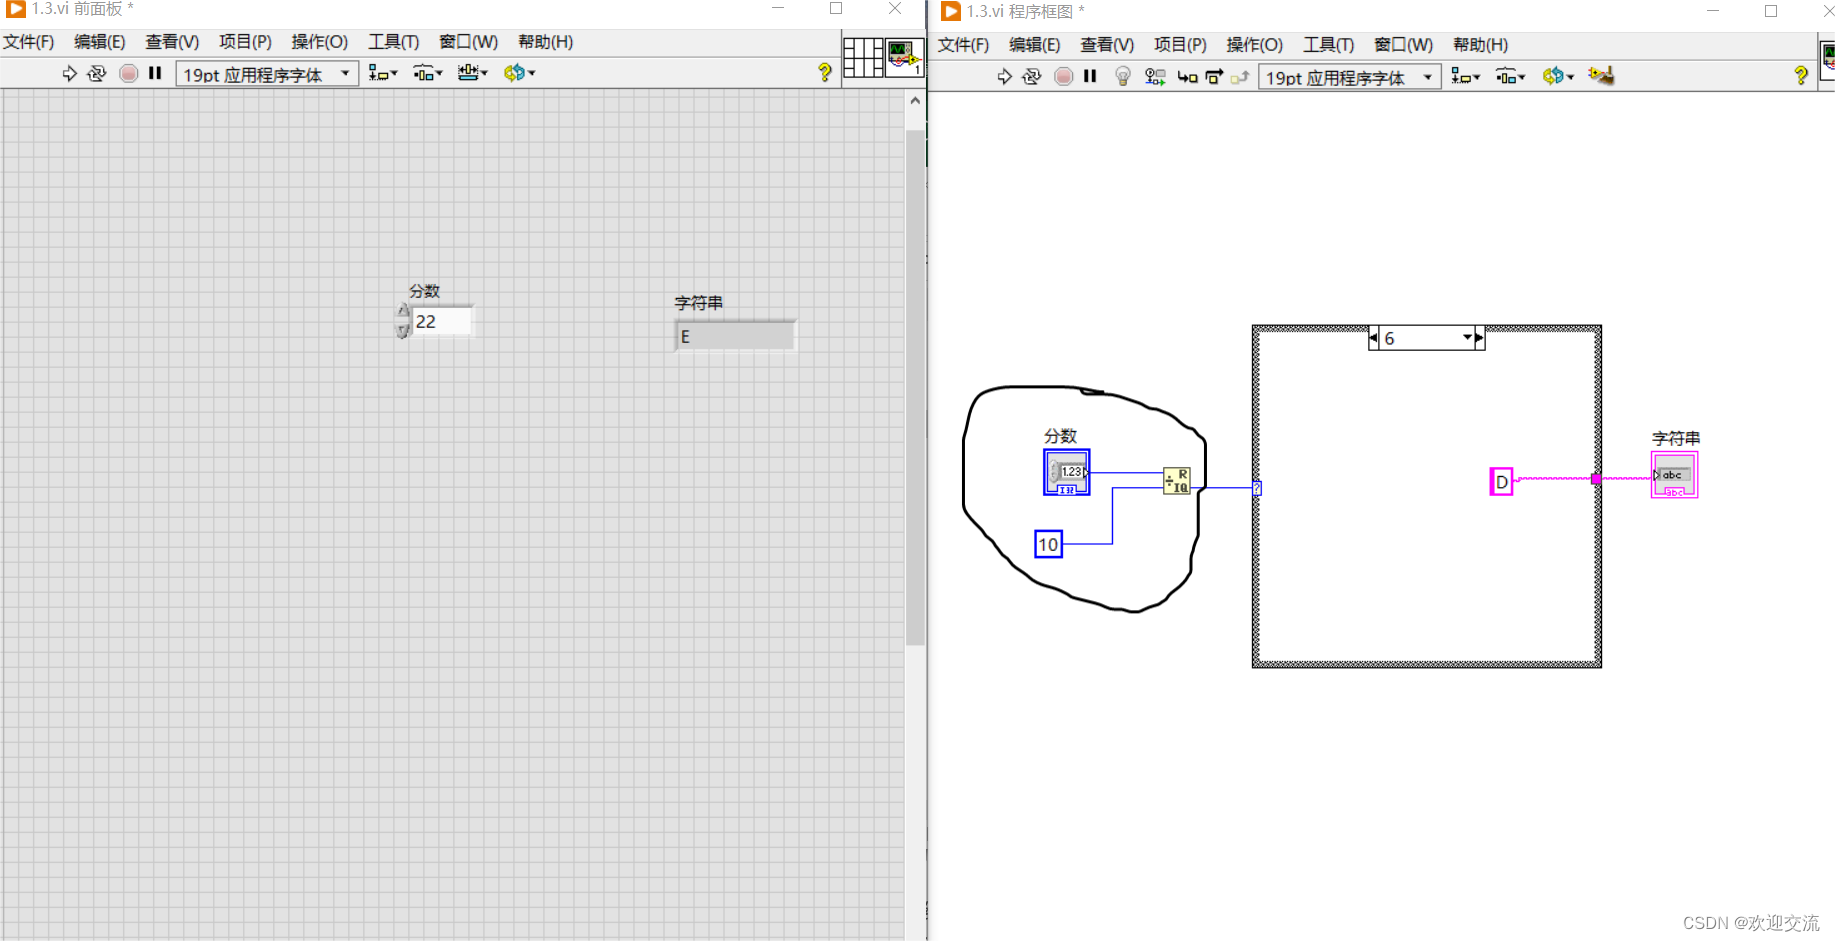The width and height of the screenshot is (1835, 941).
Task: Select 字符串 indicator terminal on diagram
Action: [1674, 475]
